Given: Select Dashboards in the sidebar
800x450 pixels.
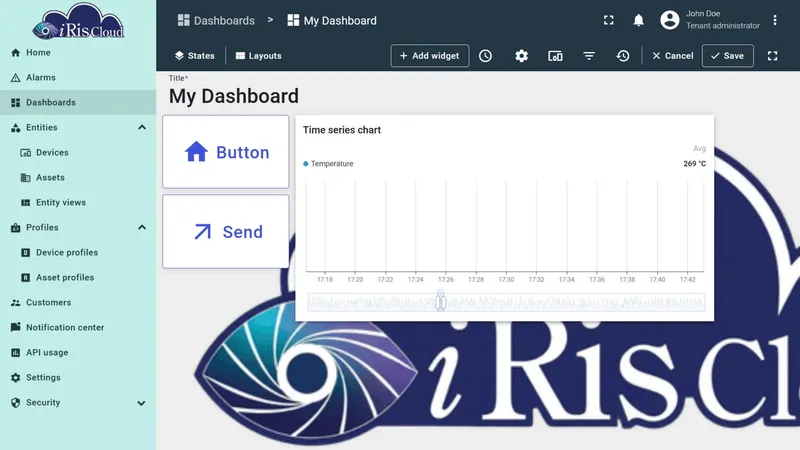Looking at the screenshot, I should [x=78, y=103].
